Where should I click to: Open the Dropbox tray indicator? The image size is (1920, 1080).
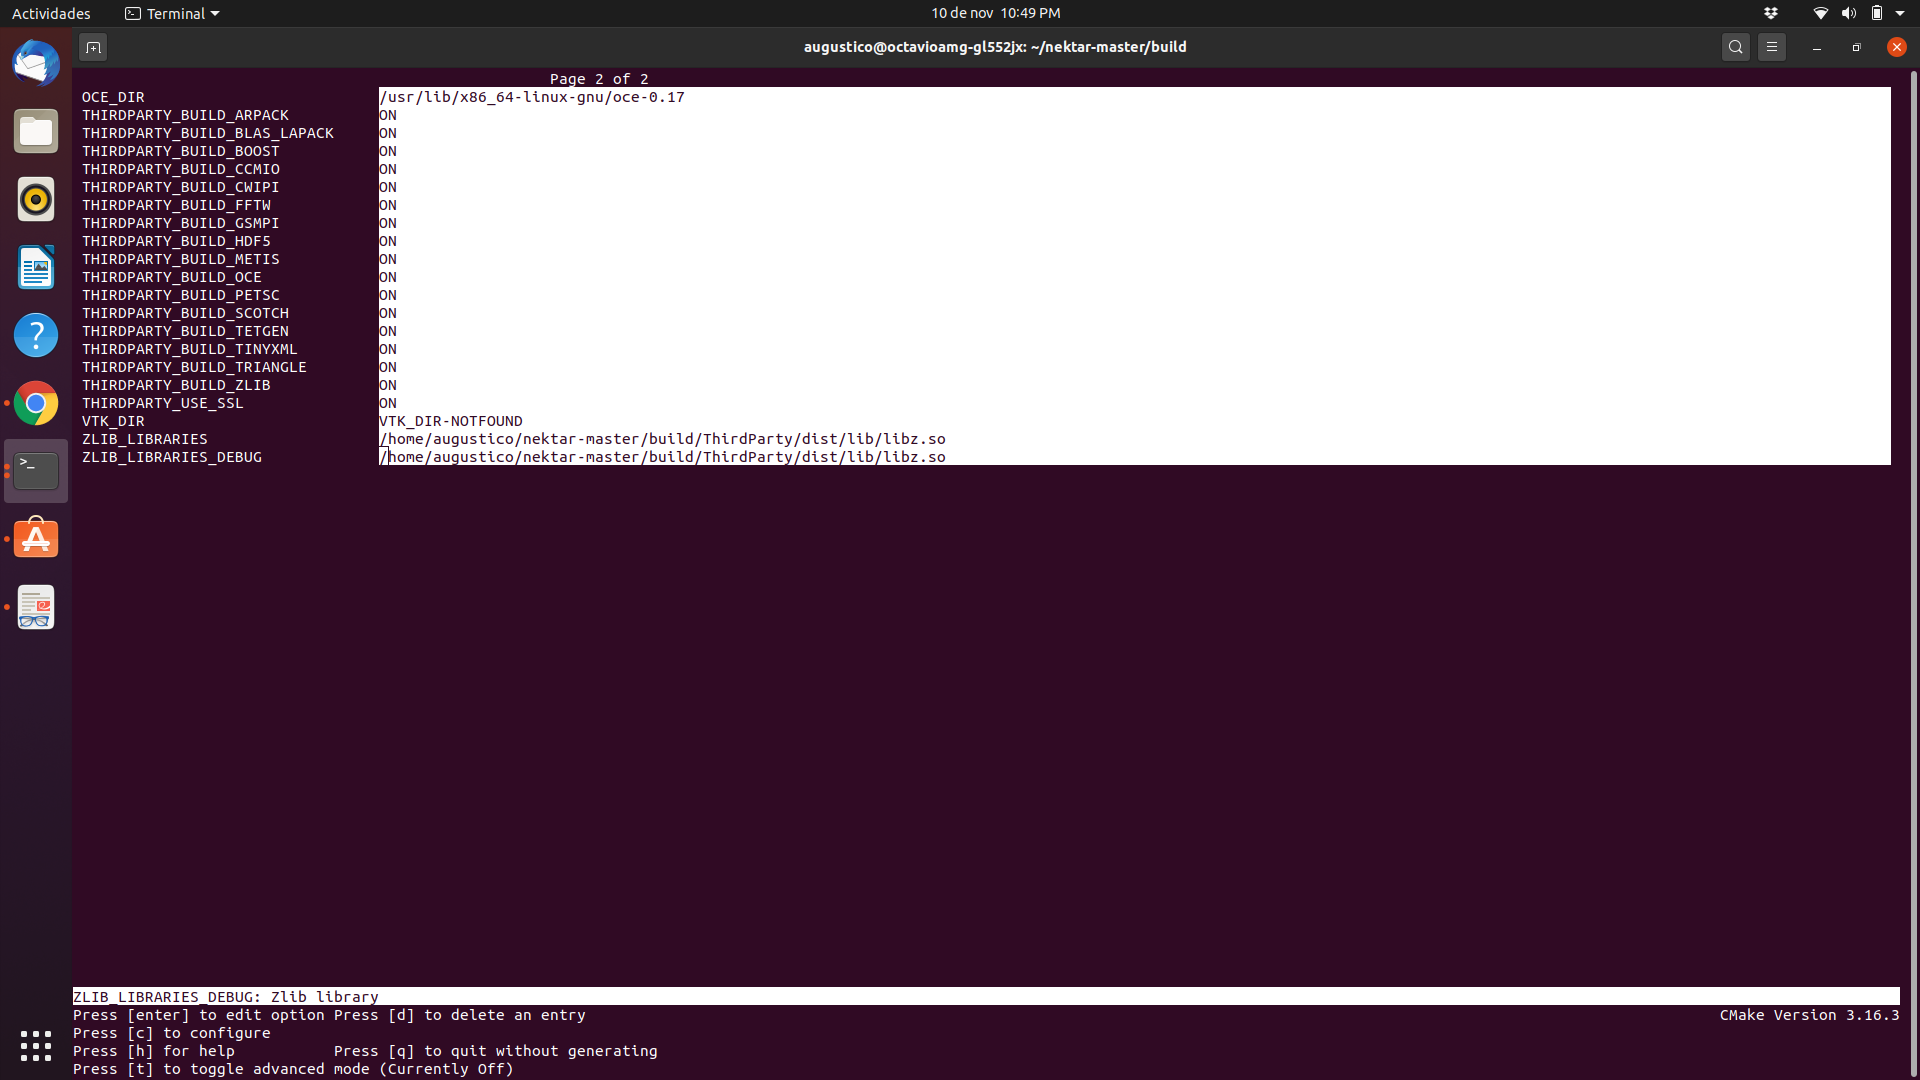click(1771, 13)
